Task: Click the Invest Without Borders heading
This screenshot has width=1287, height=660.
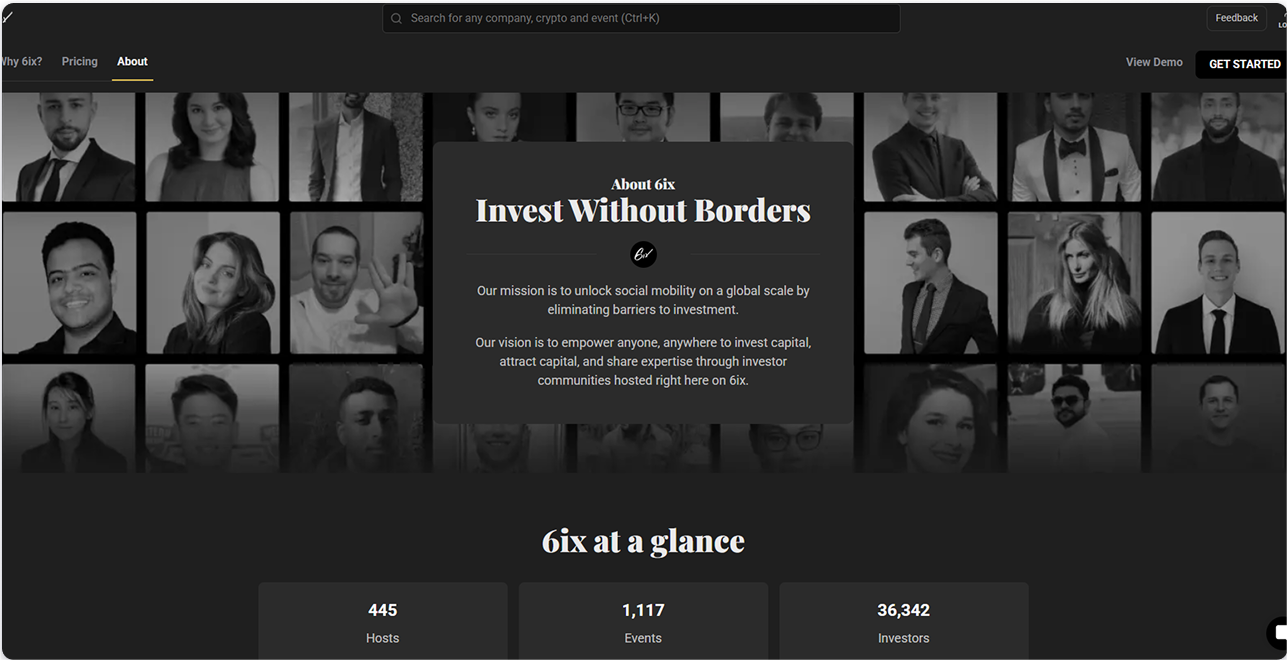Action: pyautogui.click(x=643, y=211)
